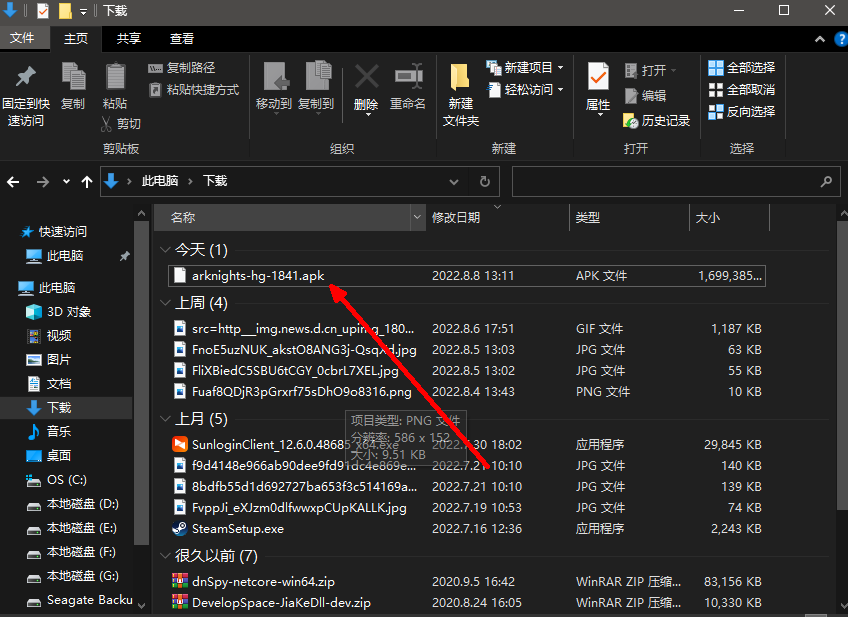Click the Copy icon in ribbon
Viewport: 848px width, 617px height.
coord(73,78)
